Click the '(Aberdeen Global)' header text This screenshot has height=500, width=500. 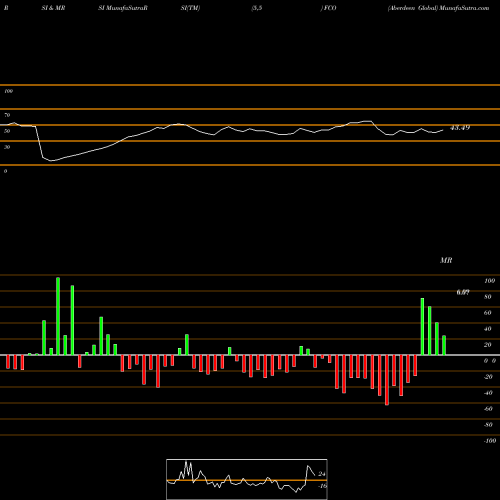(413, 8)
